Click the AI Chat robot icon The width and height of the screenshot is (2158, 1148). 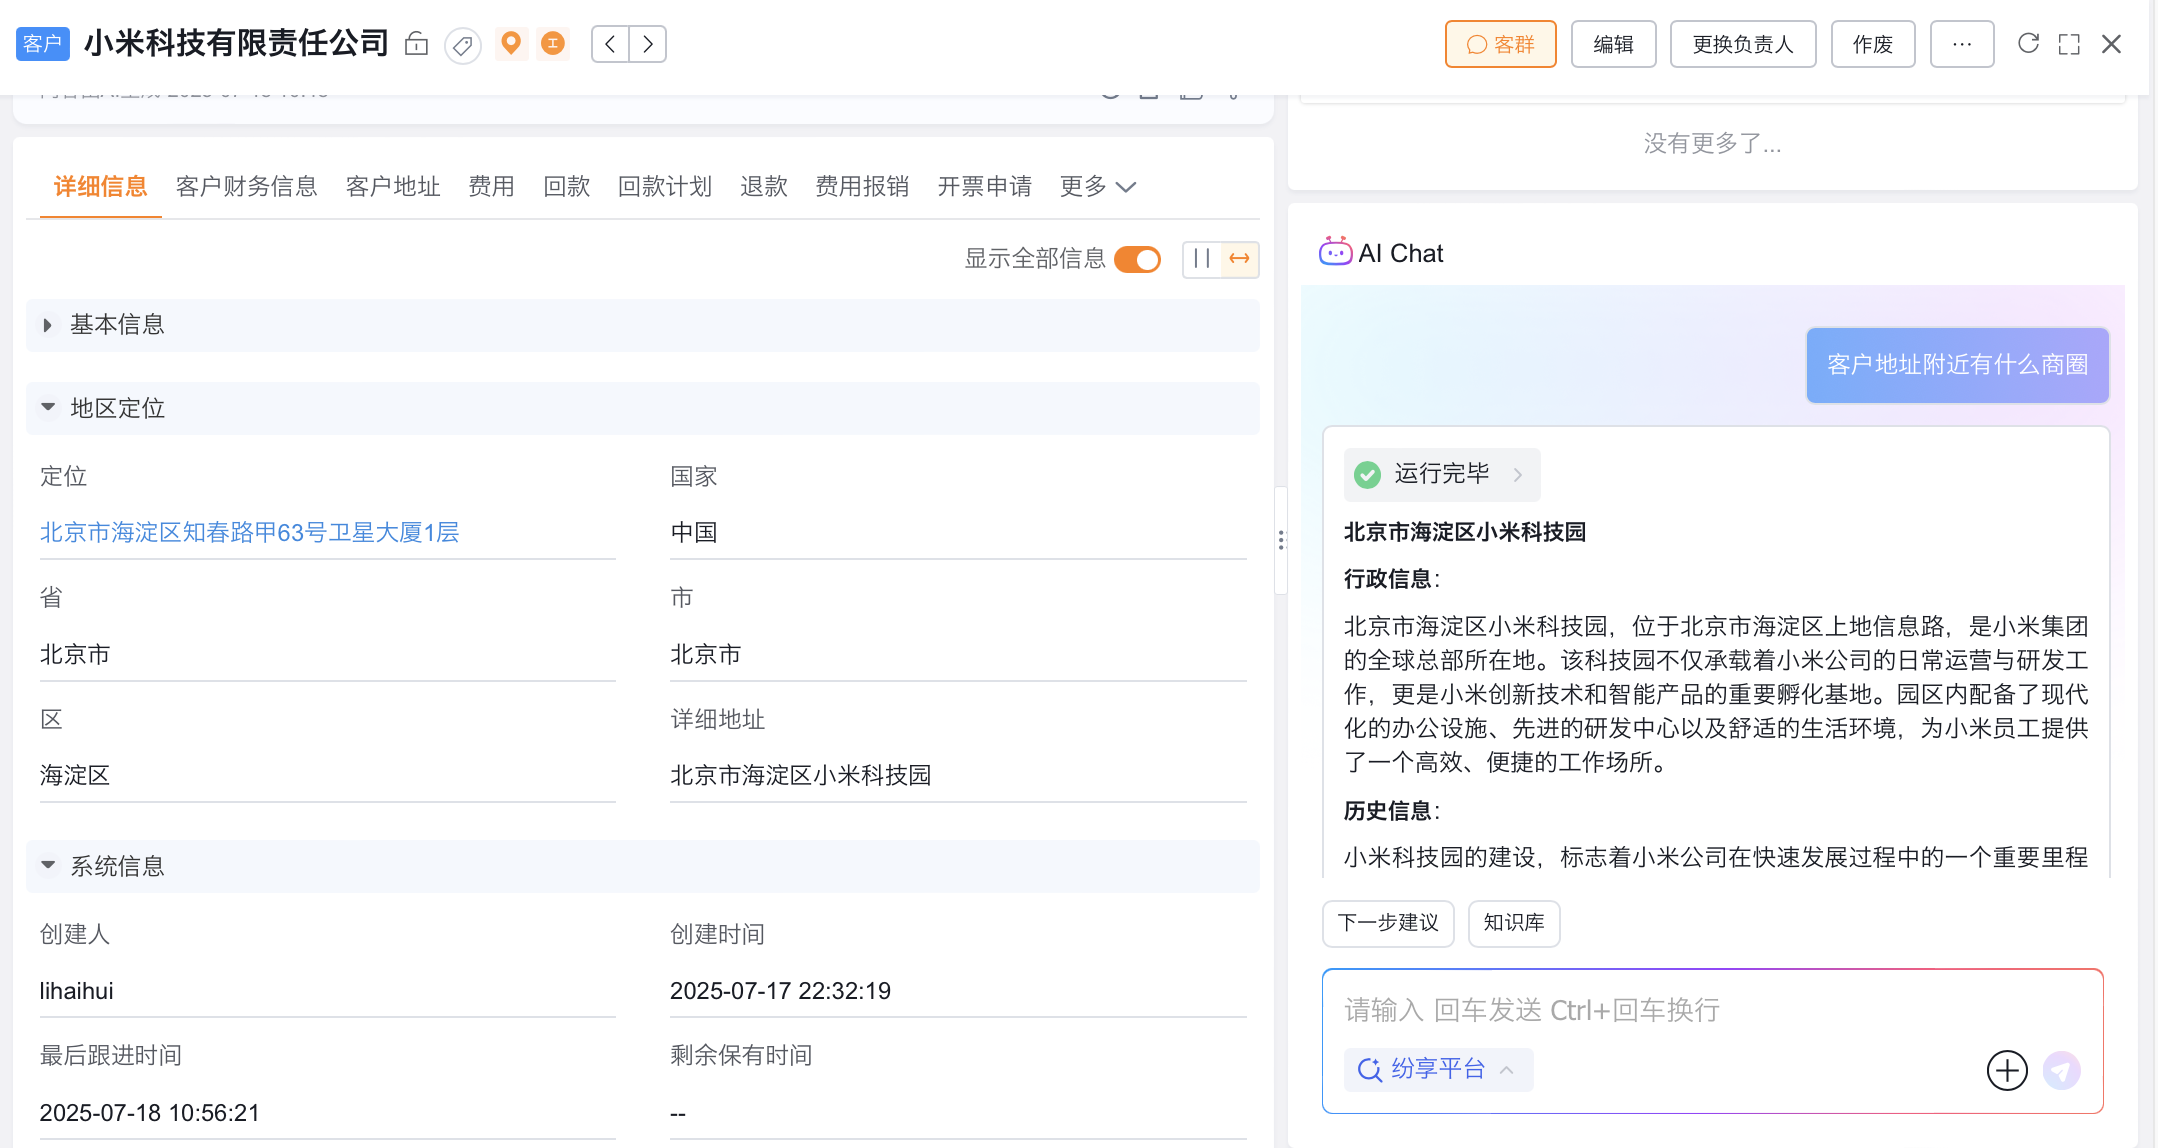pyautogui.click(x=1335, y=252)
